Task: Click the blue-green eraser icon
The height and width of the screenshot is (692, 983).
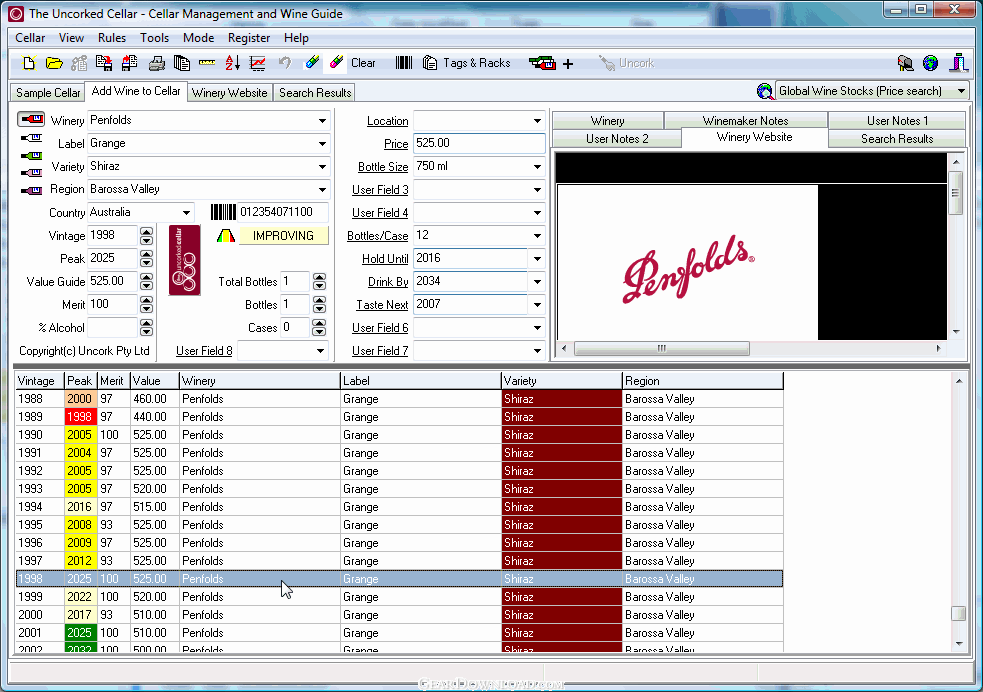Action: click(x=312, y=62)
